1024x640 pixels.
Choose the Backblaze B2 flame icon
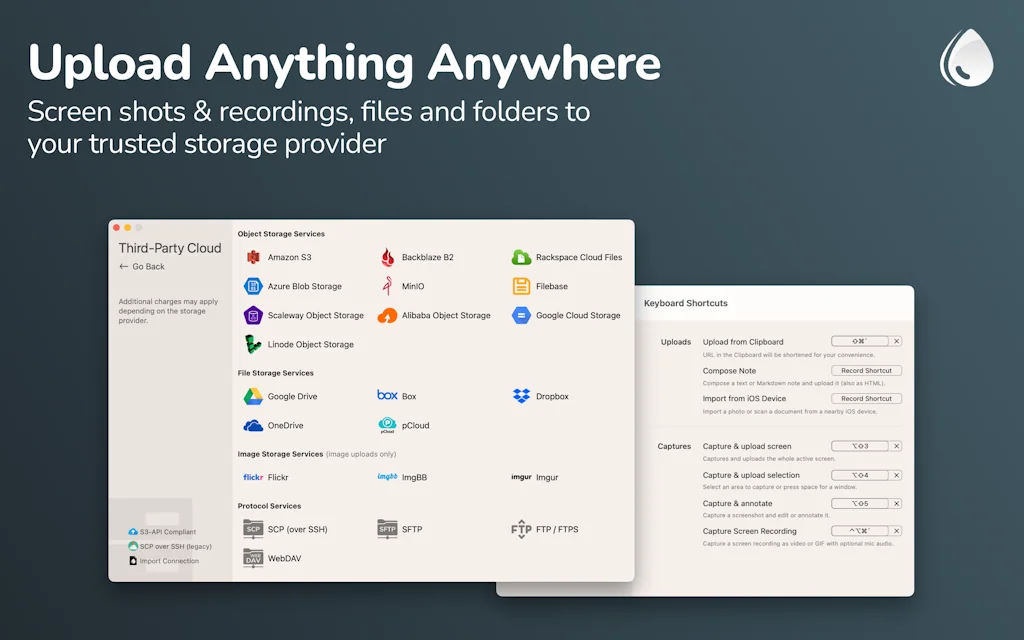point(387,257)
